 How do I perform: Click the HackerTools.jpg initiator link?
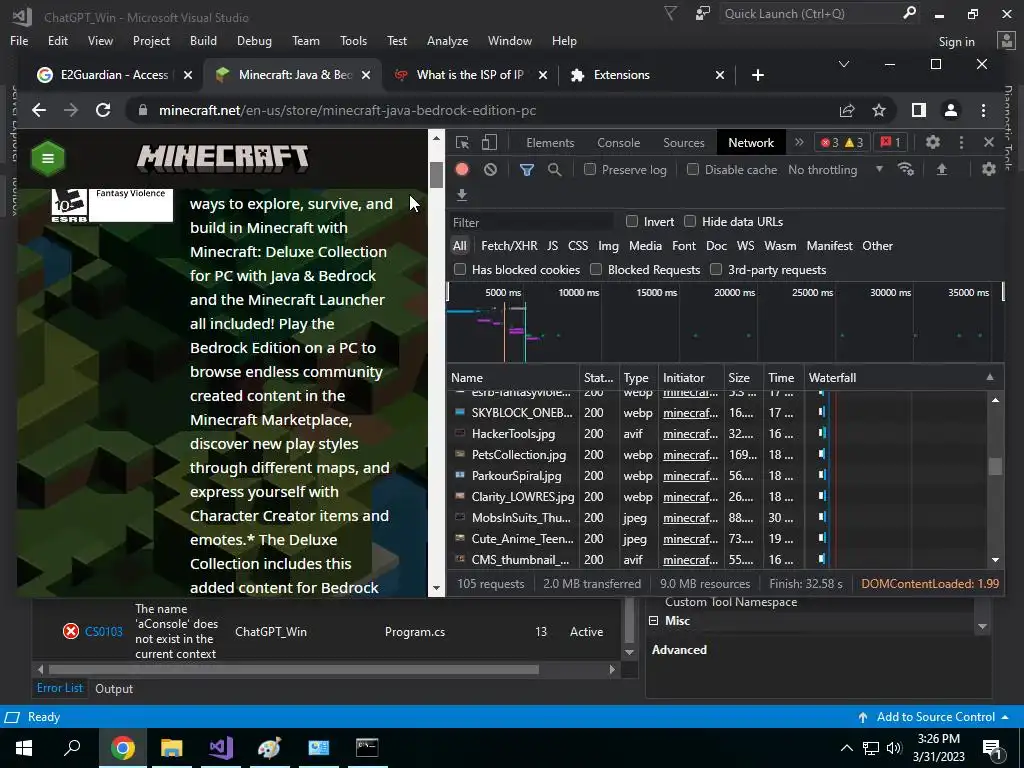690,434
